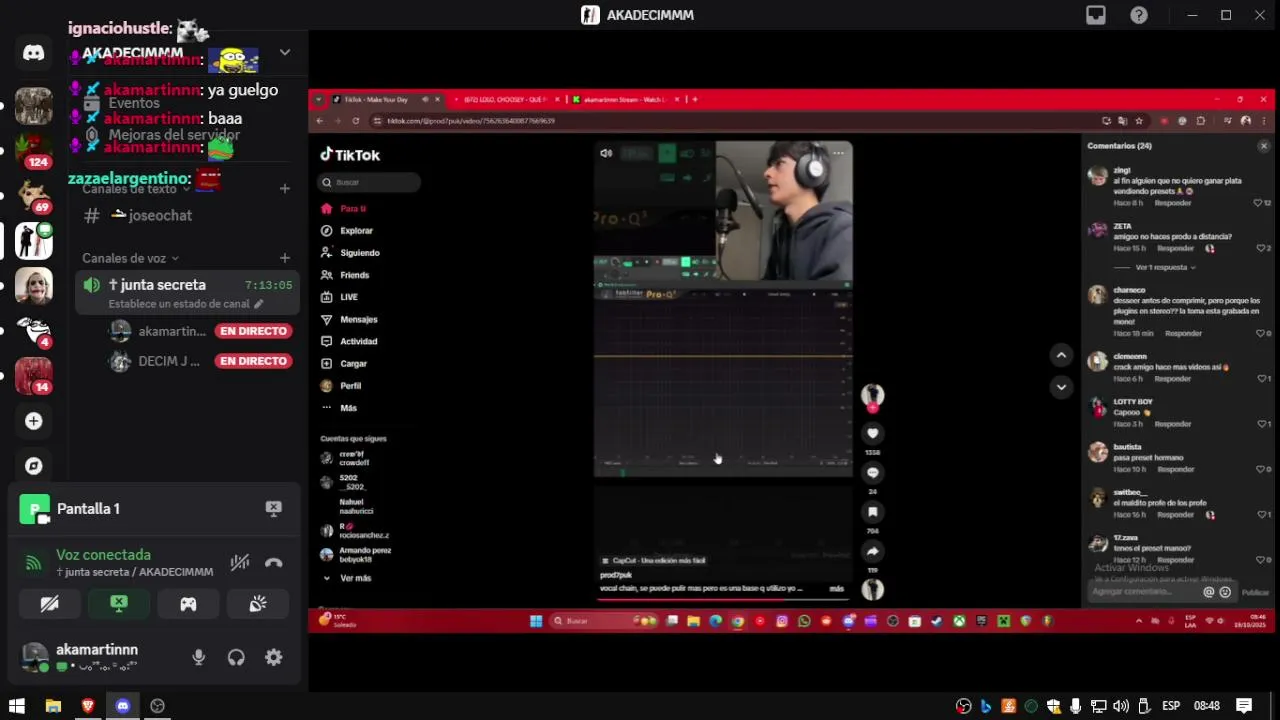This screenshot has width=1280, height=720.
Task: Open the server with the 14 badge
Action: pos(33,375)
